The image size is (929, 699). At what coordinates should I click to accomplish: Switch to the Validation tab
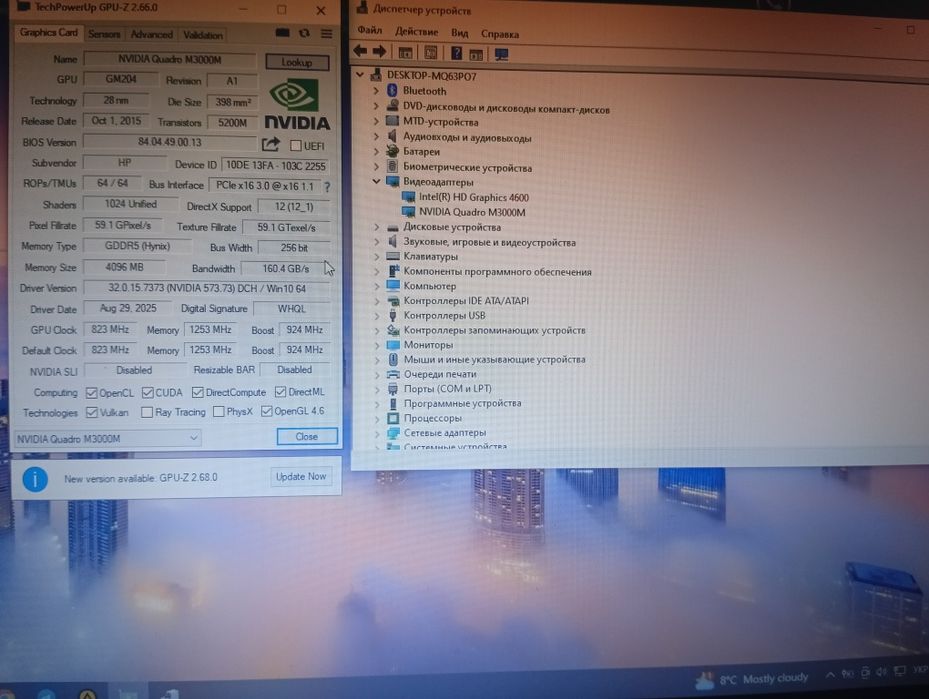pos(203,35)
